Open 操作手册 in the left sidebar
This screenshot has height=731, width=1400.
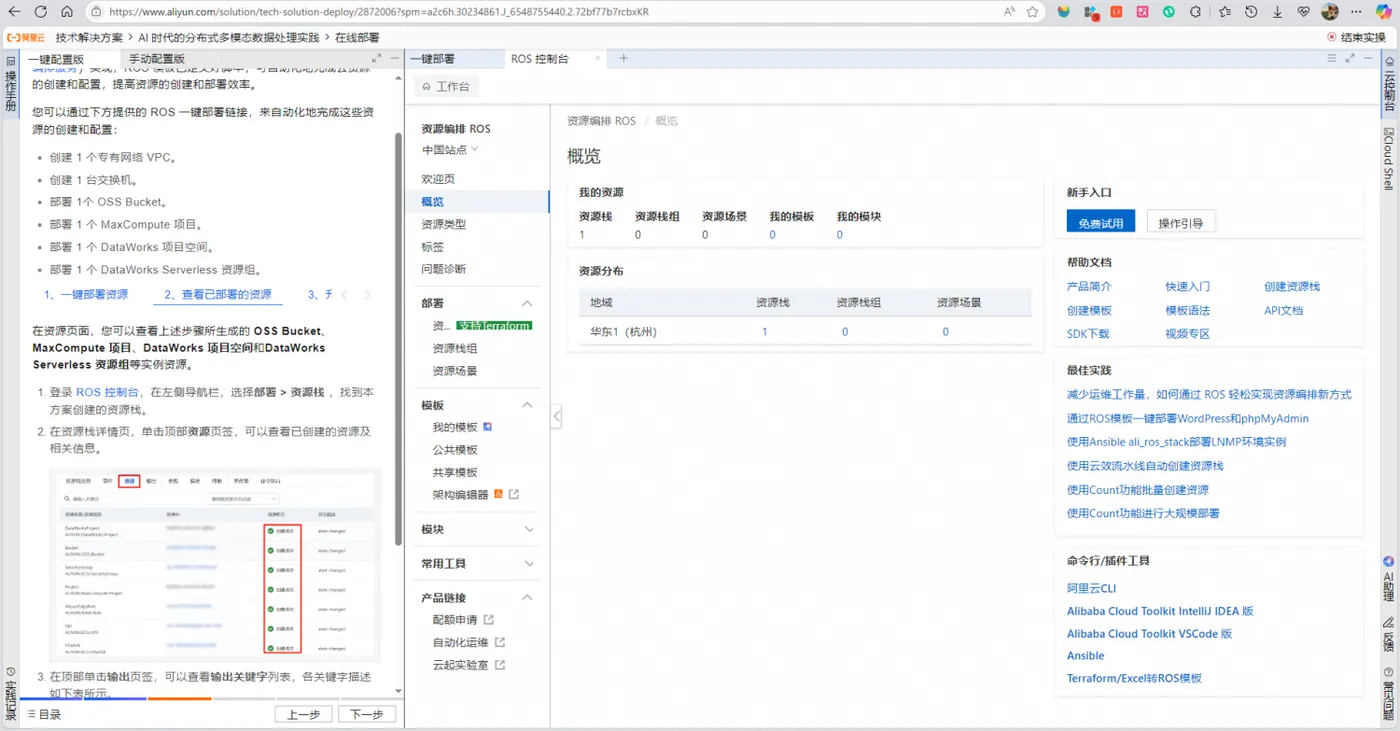click(10, 83)
